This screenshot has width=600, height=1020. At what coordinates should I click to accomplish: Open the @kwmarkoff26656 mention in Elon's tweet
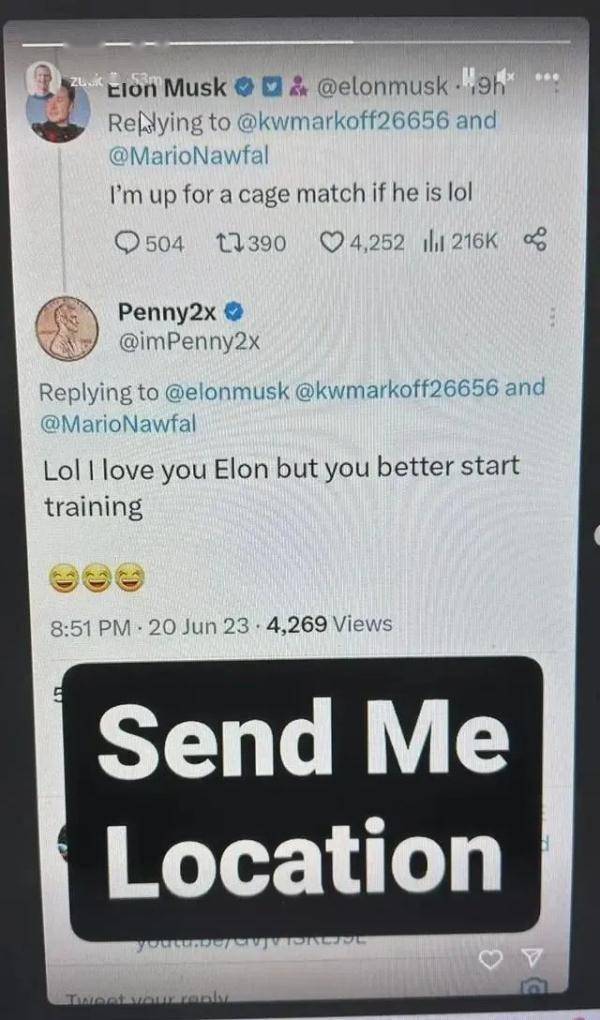[x=344, y=121]
